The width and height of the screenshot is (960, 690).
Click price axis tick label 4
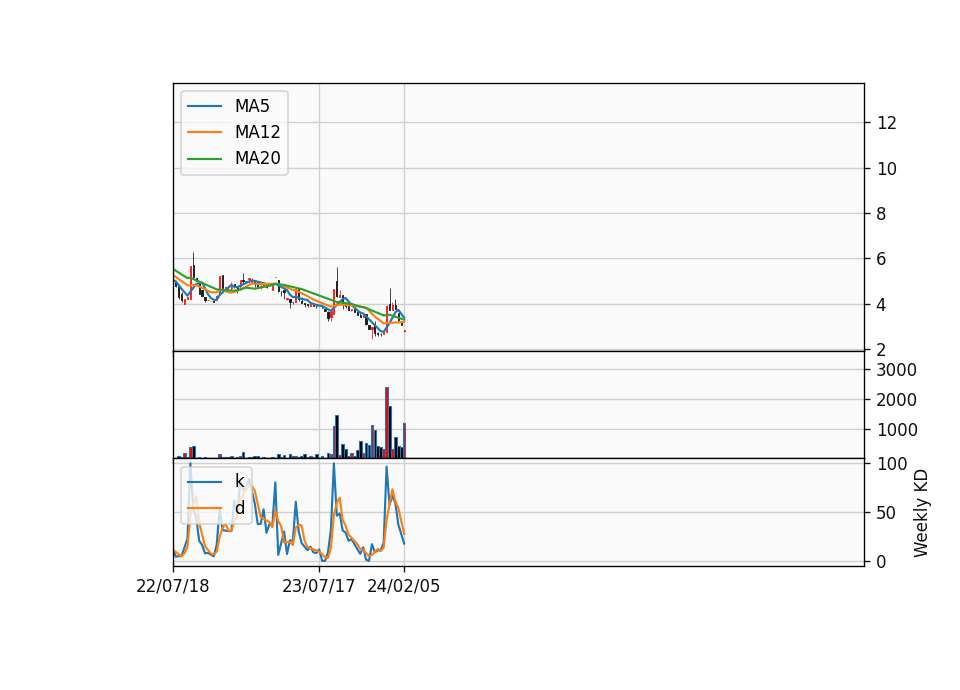point(882,305)
